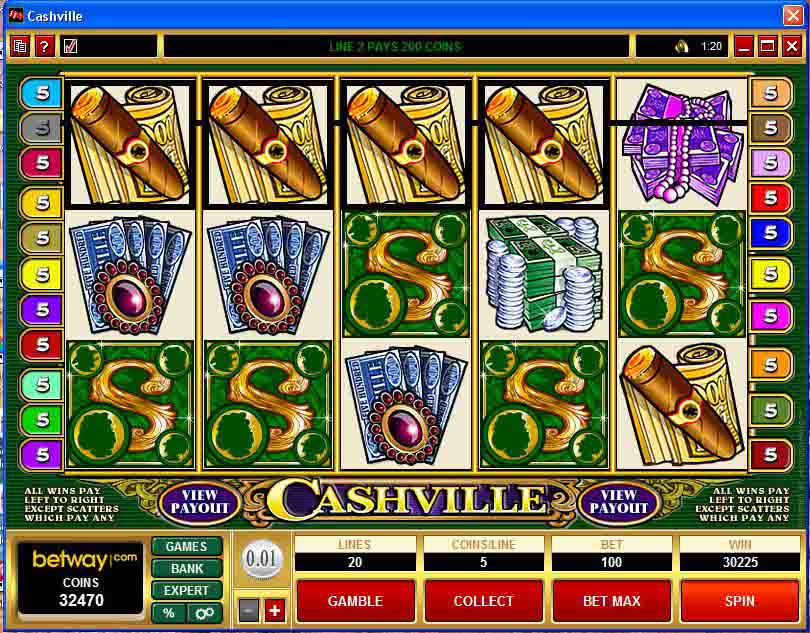Click the 0.01 coin size chip

261,559
